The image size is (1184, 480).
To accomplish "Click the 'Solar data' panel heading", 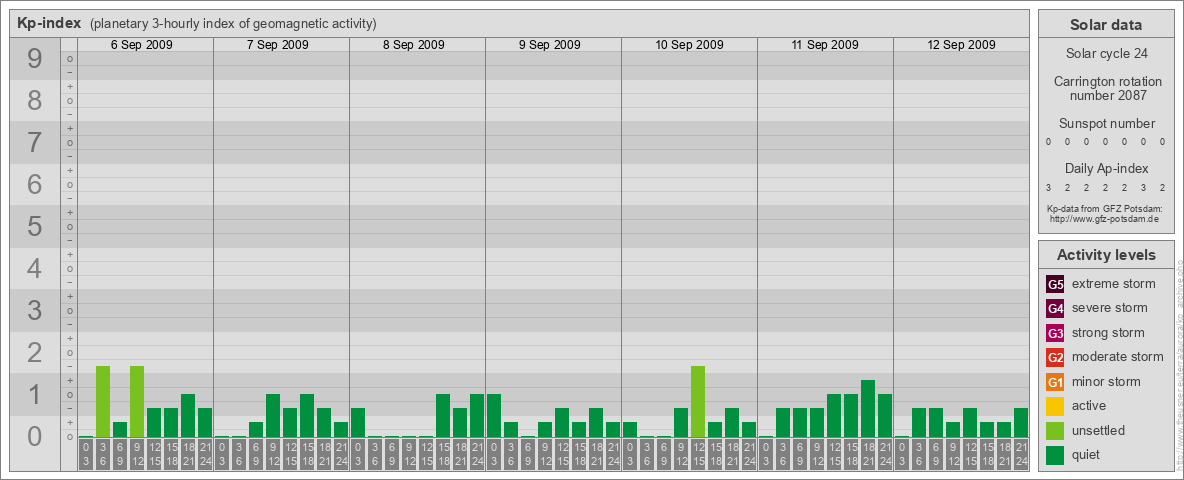I will tap(1105, 25).
